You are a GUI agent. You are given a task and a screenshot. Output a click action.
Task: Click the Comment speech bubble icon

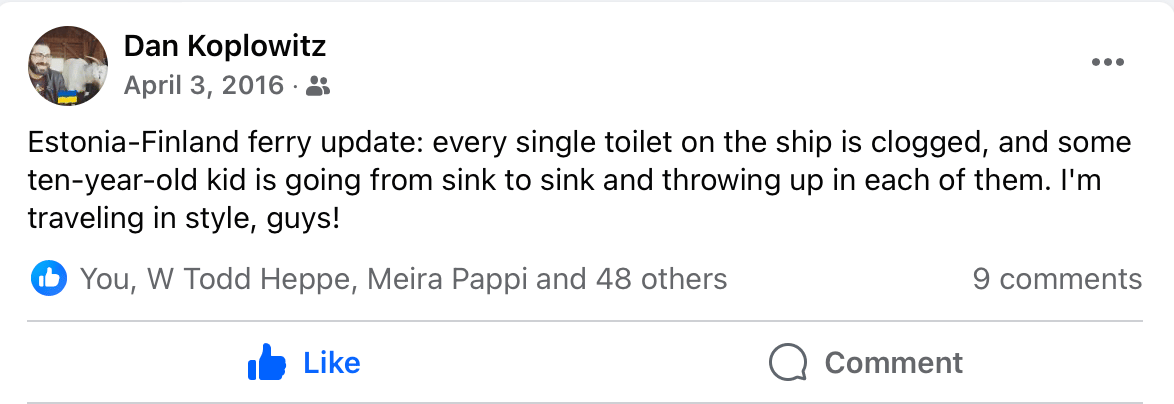click(788, 362)
